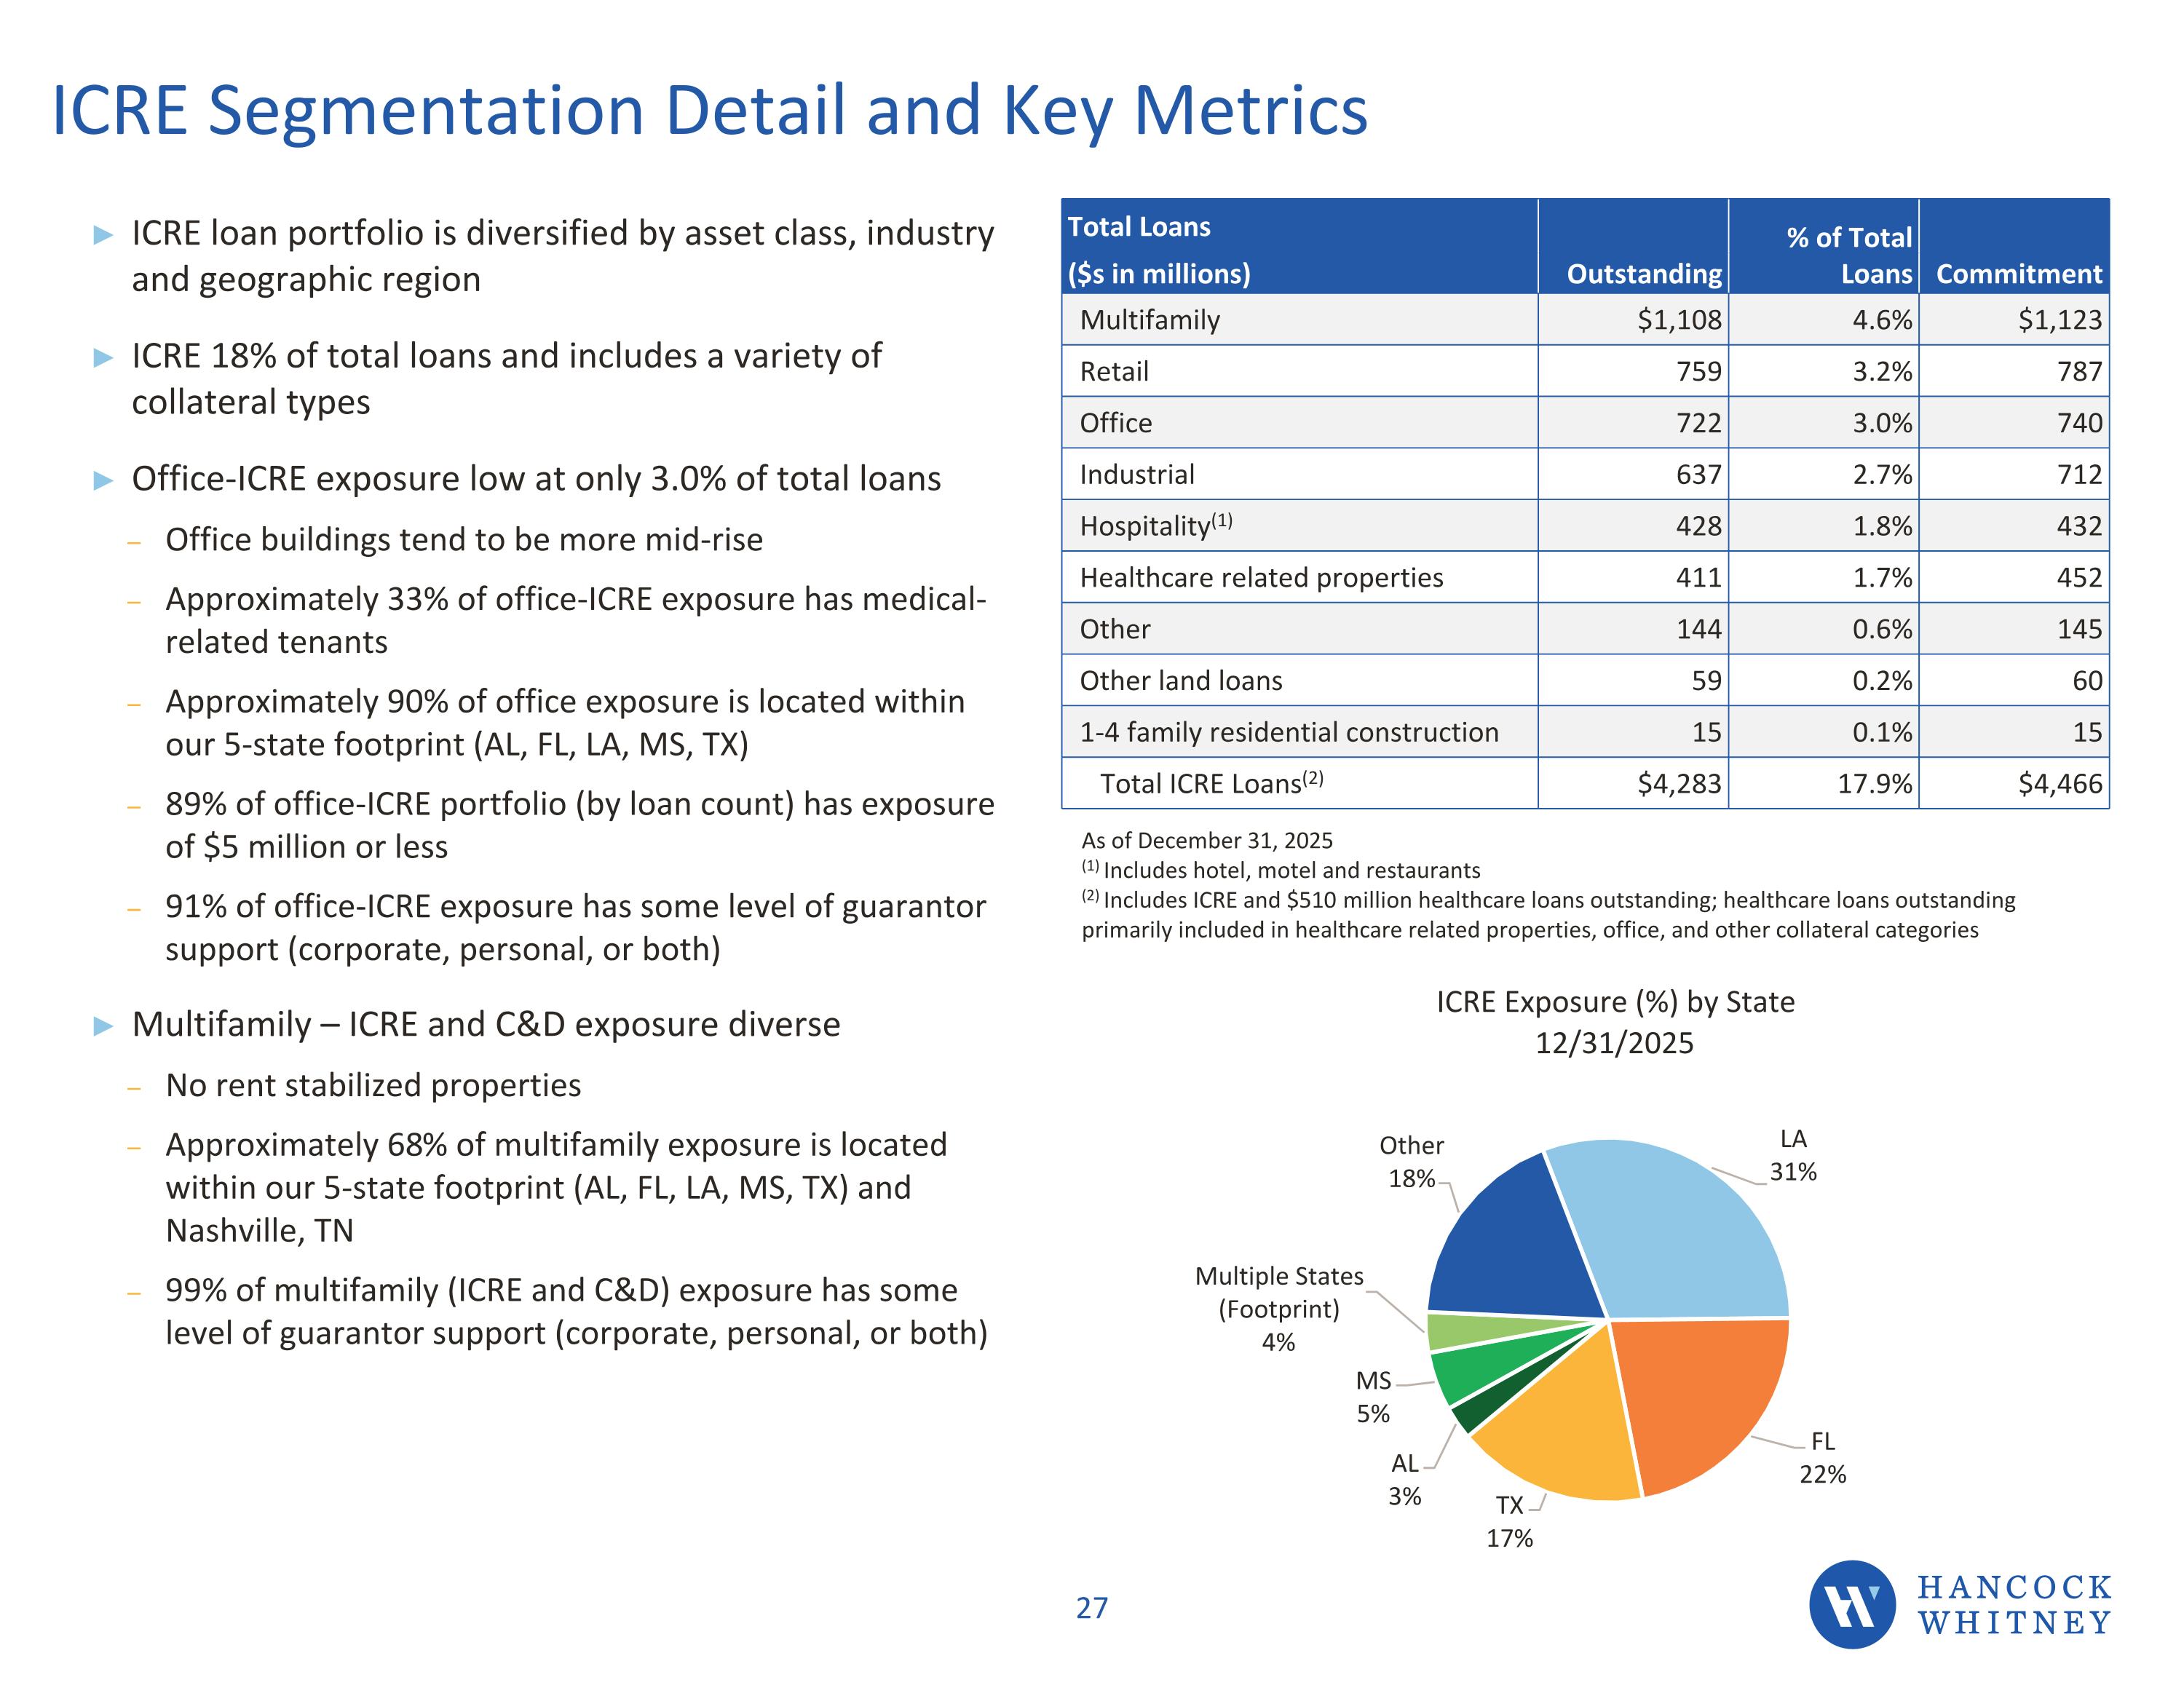Click the Multiple States (Footprint) chart label
Image resolution: width=2184 pixels, height=1685 pixels.
pos(1279,1308)
